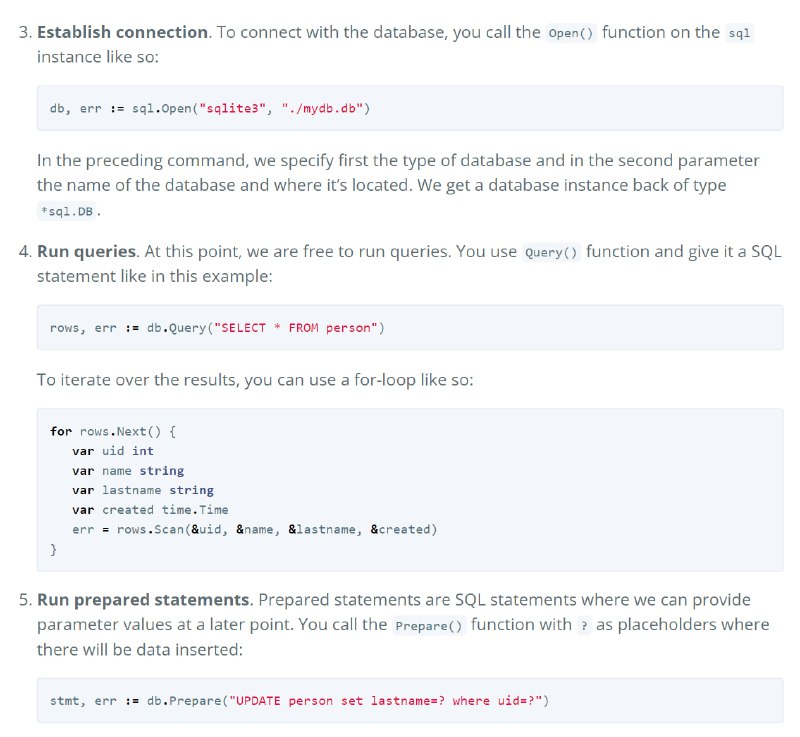Click the sql inline code tag
The image size is (800, 737).
coord(739,33)
